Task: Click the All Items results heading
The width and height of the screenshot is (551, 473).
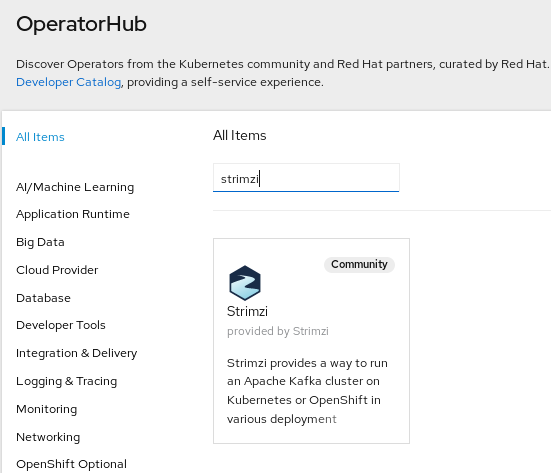Action: (x=240, y=135)
